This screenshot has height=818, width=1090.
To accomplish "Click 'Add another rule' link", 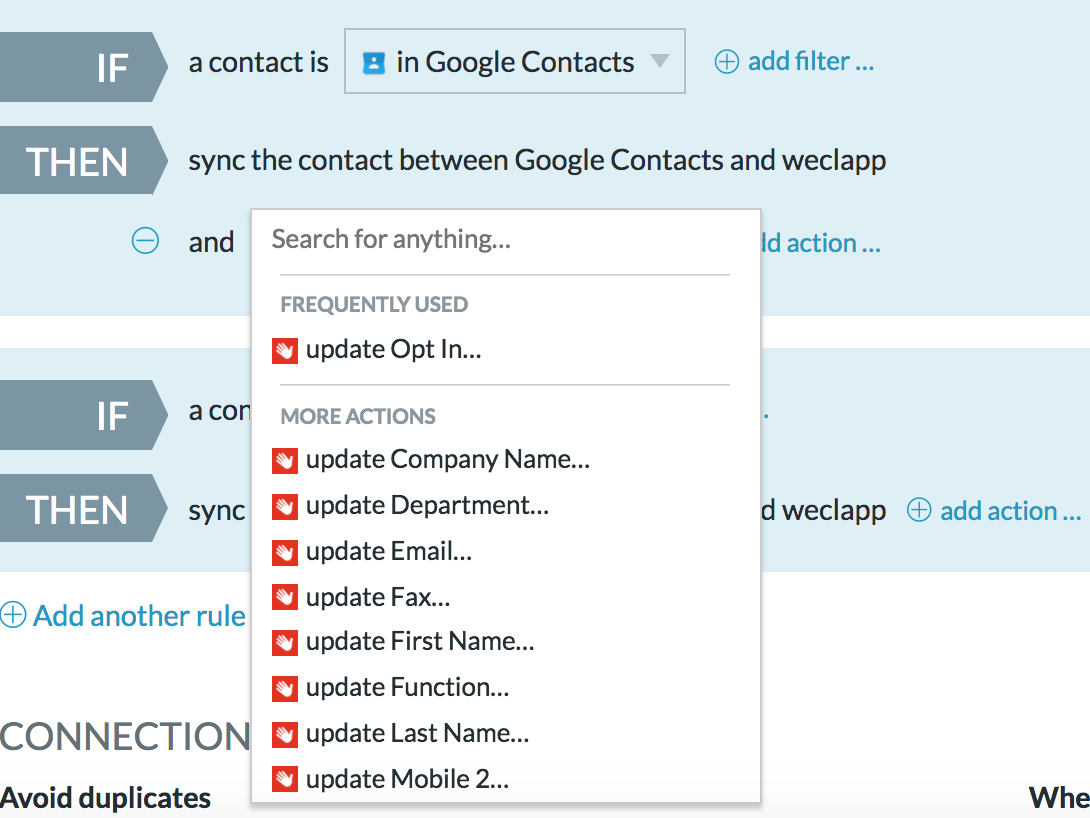I will tap(139, 616).
